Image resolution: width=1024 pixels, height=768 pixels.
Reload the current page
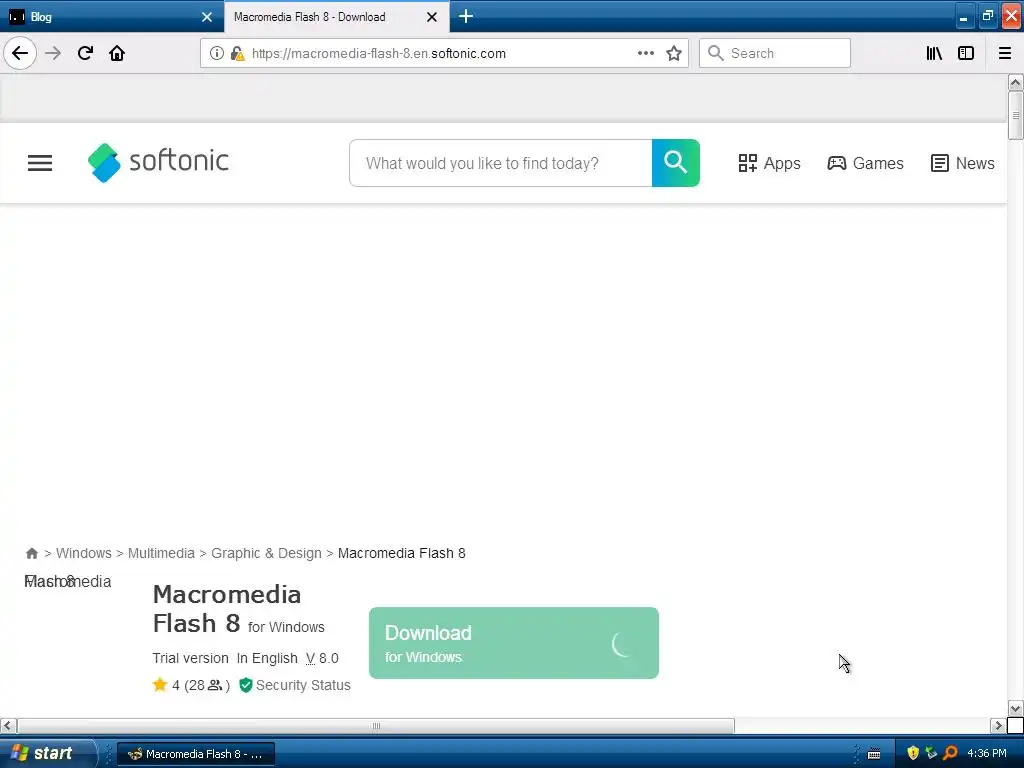85,53
